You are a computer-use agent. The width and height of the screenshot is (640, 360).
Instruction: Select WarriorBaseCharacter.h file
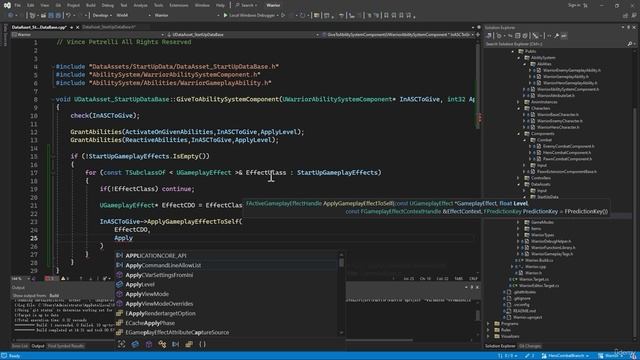pos(558,115)
